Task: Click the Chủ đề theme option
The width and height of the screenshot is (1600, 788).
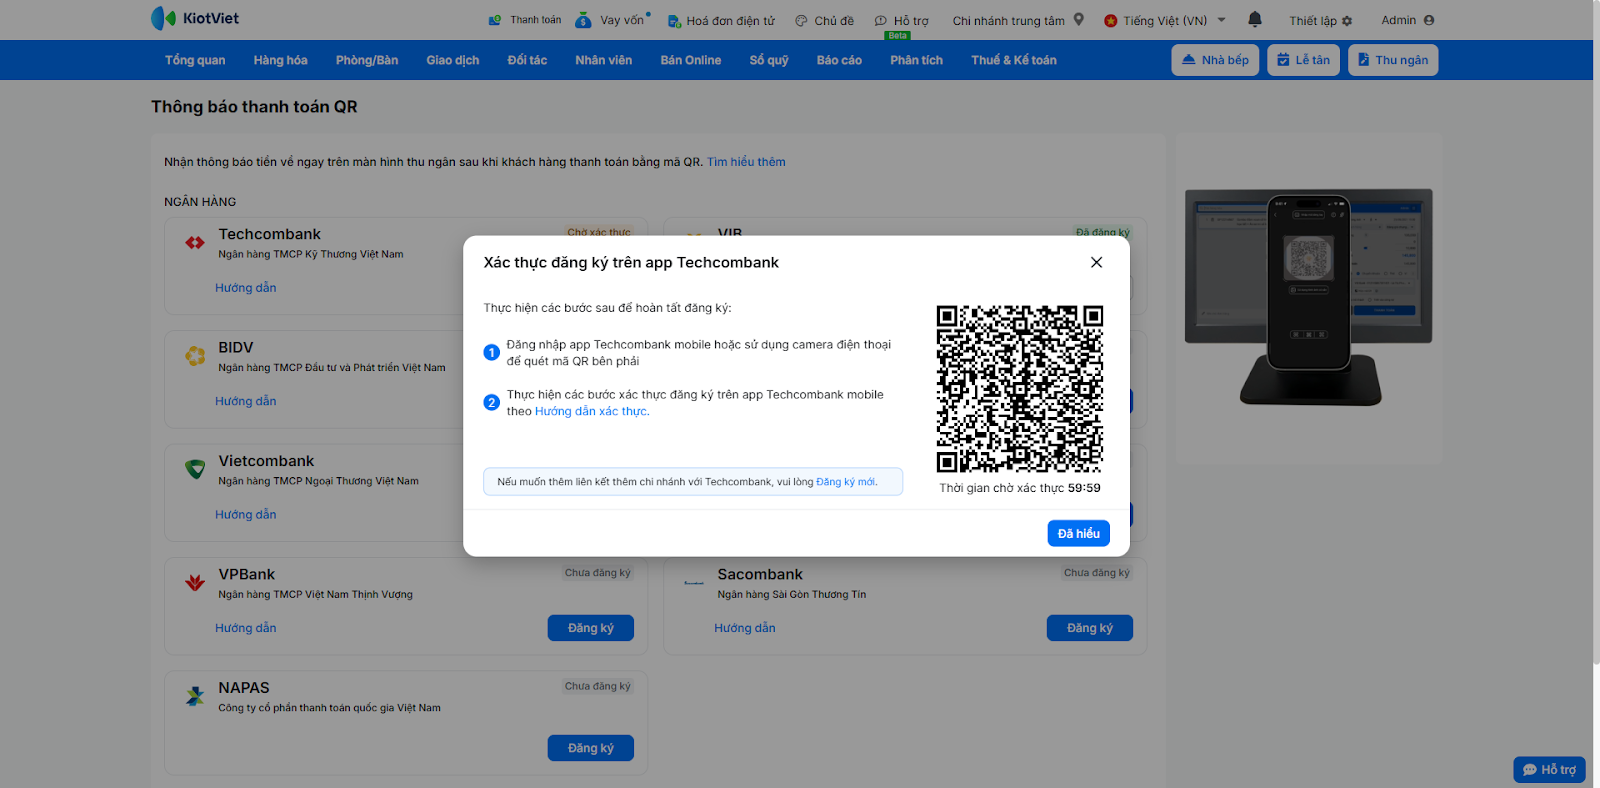Action: tap(824, 21)
